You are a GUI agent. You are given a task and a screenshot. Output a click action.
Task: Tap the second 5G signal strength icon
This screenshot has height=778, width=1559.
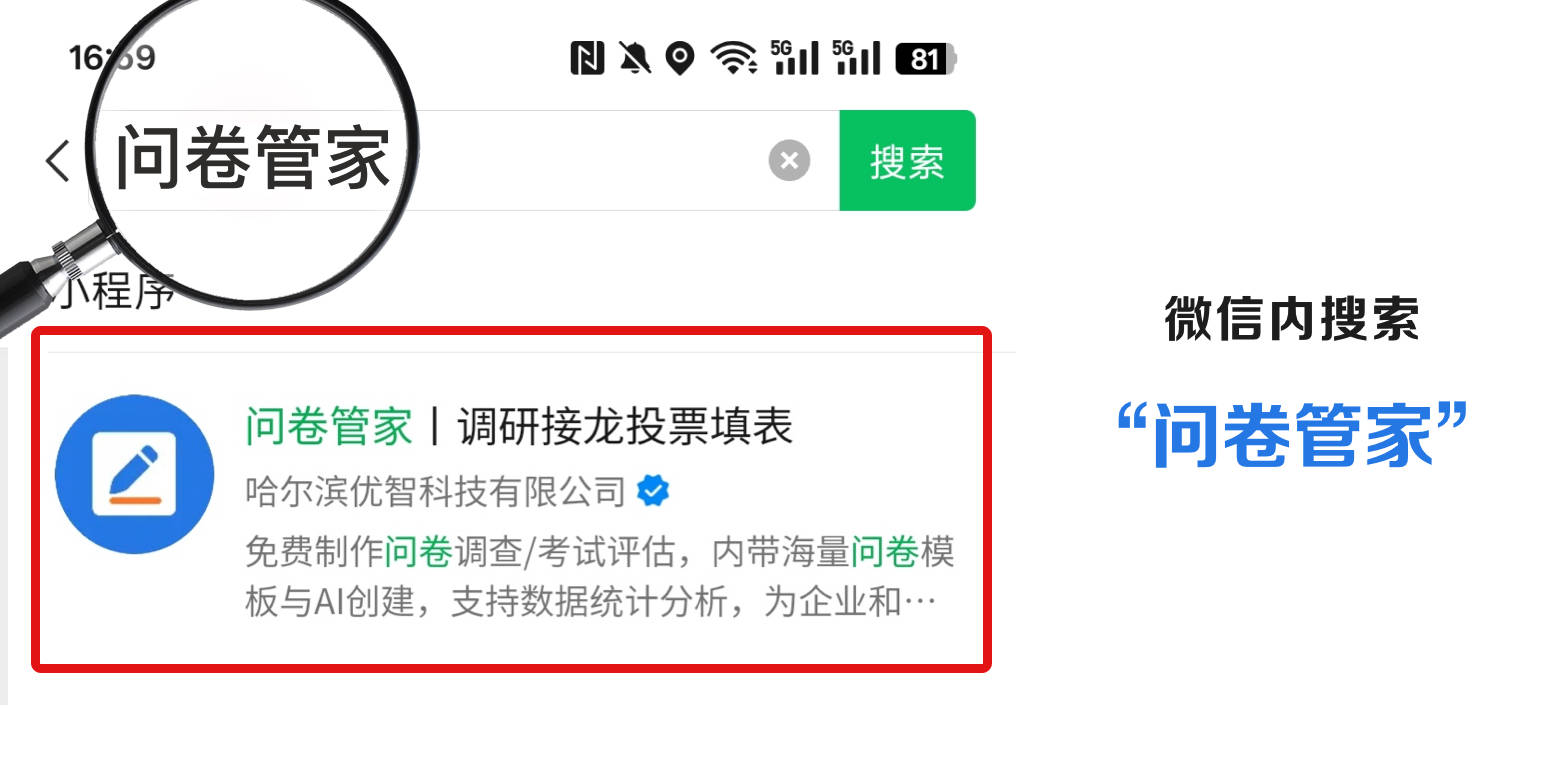click(856, 58)
